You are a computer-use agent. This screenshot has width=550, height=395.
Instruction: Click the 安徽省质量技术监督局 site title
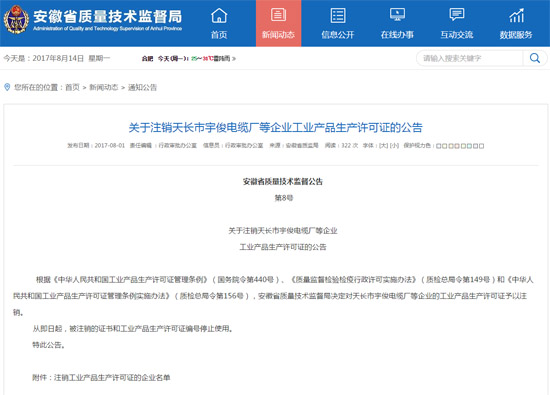click(x=108, y=16)
